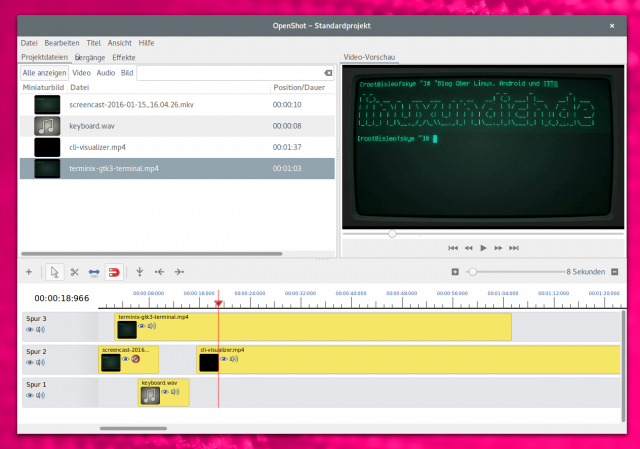Unmute the screencast-2016 clip's red speaker icon
The image size is (640, 449).
click(x=136, y=359)
